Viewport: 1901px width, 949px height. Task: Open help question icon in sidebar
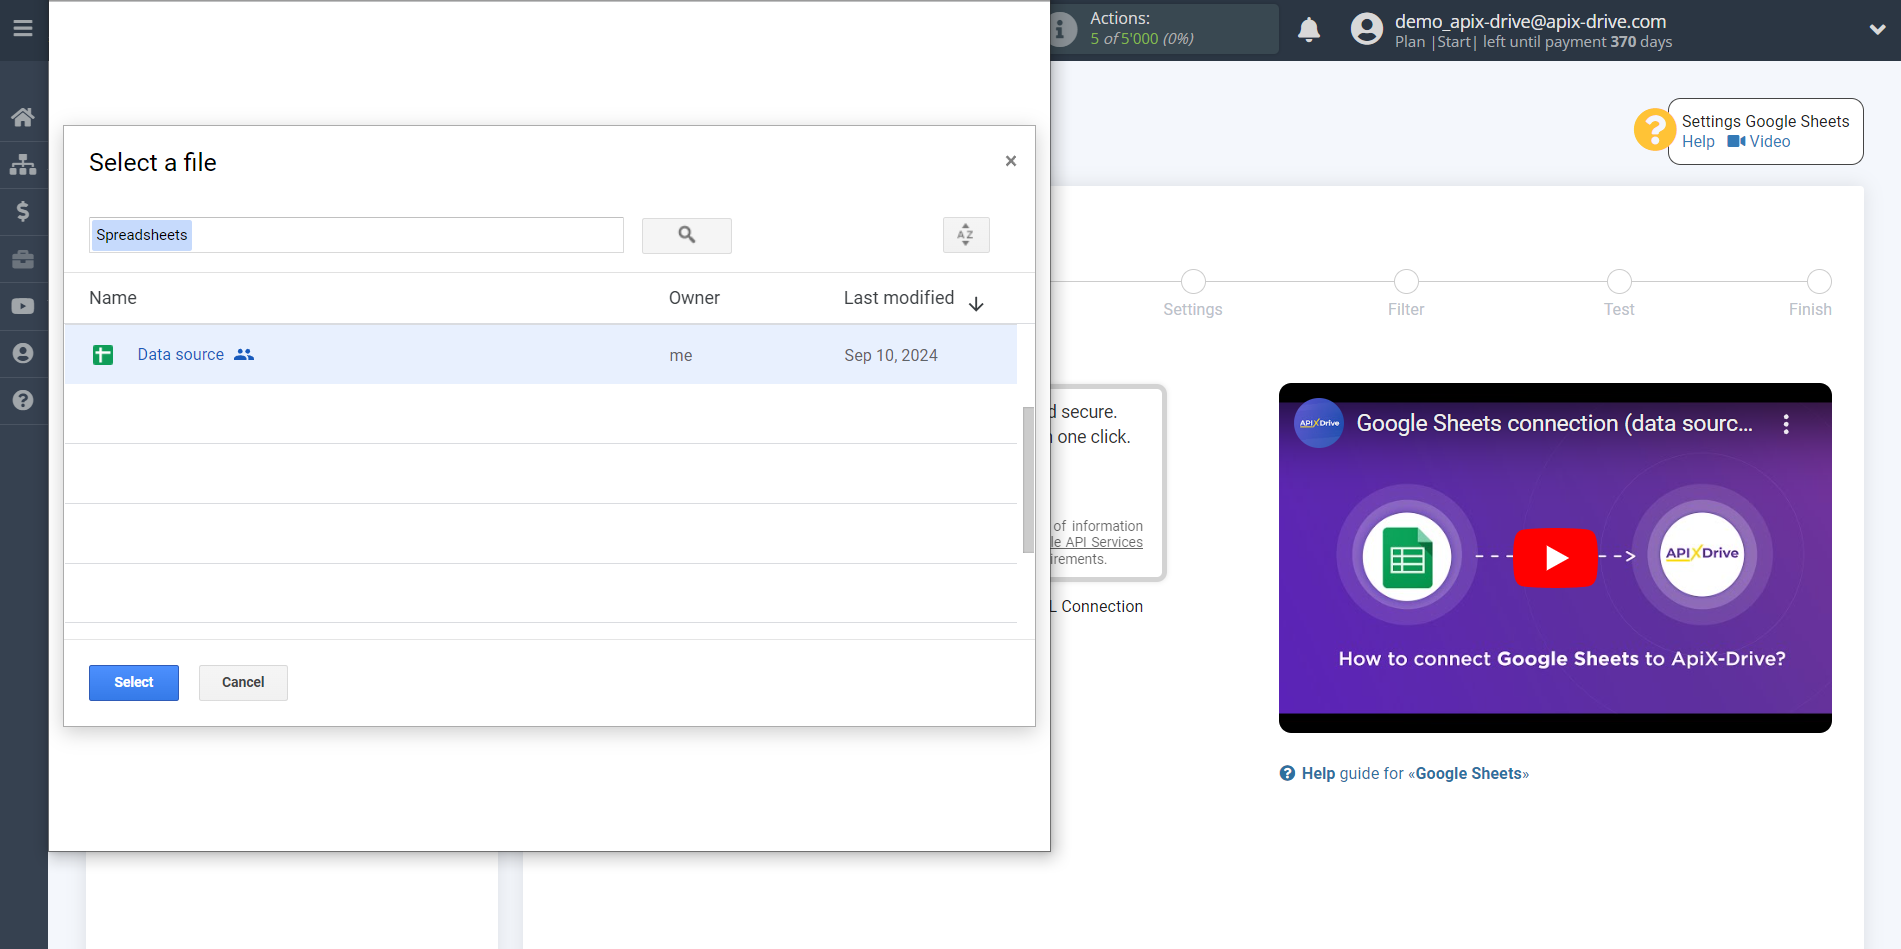(x=23, y=400)
